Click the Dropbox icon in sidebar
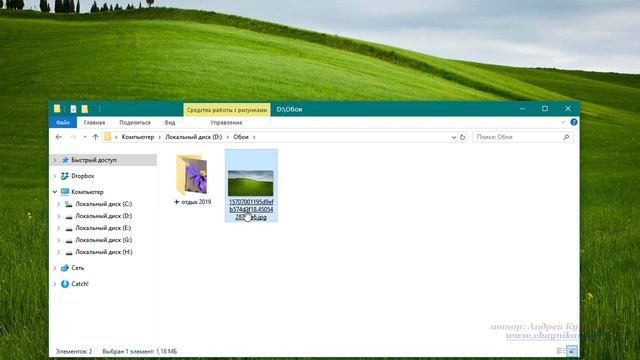Viewport: 640px width, 360px height. (65, 176)
